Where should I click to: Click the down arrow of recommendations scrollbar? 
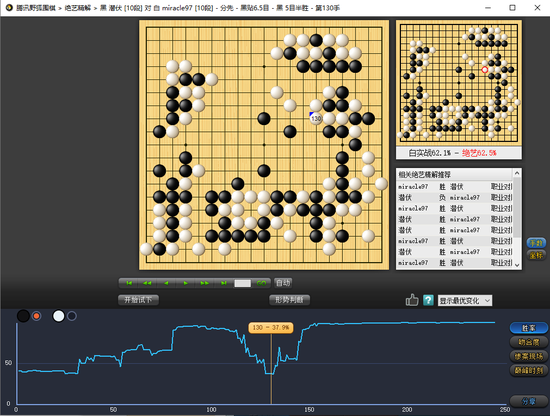click(x=517, y=265)
